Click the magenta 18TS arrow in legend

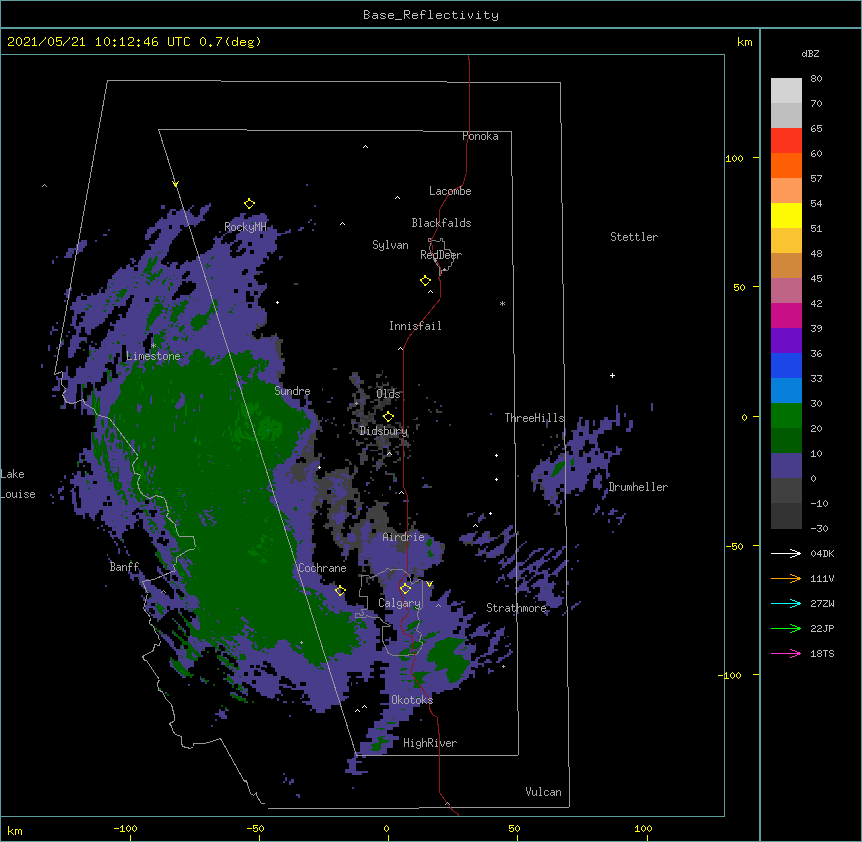tap(786, 653)
